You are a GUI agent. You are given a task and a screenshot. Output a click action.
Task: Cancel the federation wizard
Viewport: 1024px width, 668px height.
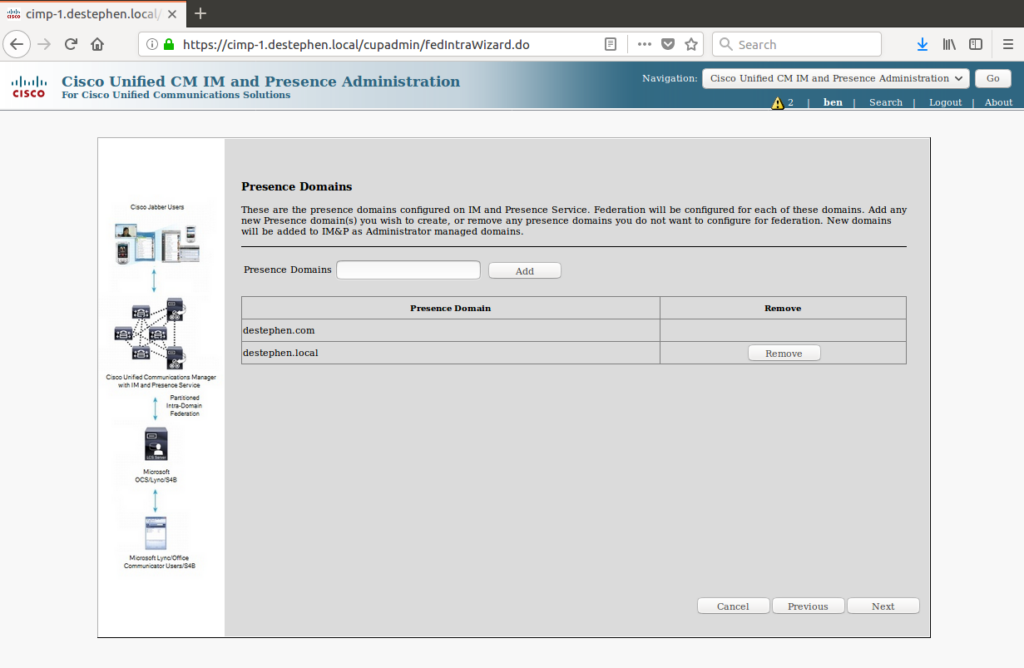pyautogui.click(x=733, y=606)
